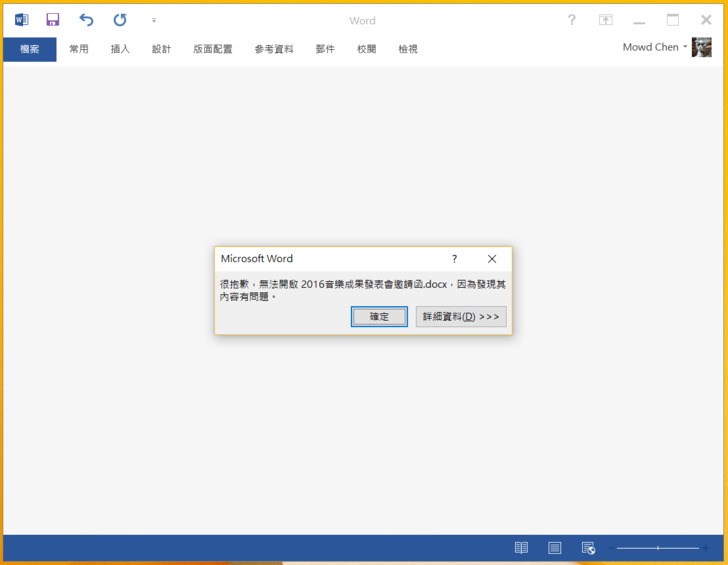Close the Microsoft Word error dialog

491,259
